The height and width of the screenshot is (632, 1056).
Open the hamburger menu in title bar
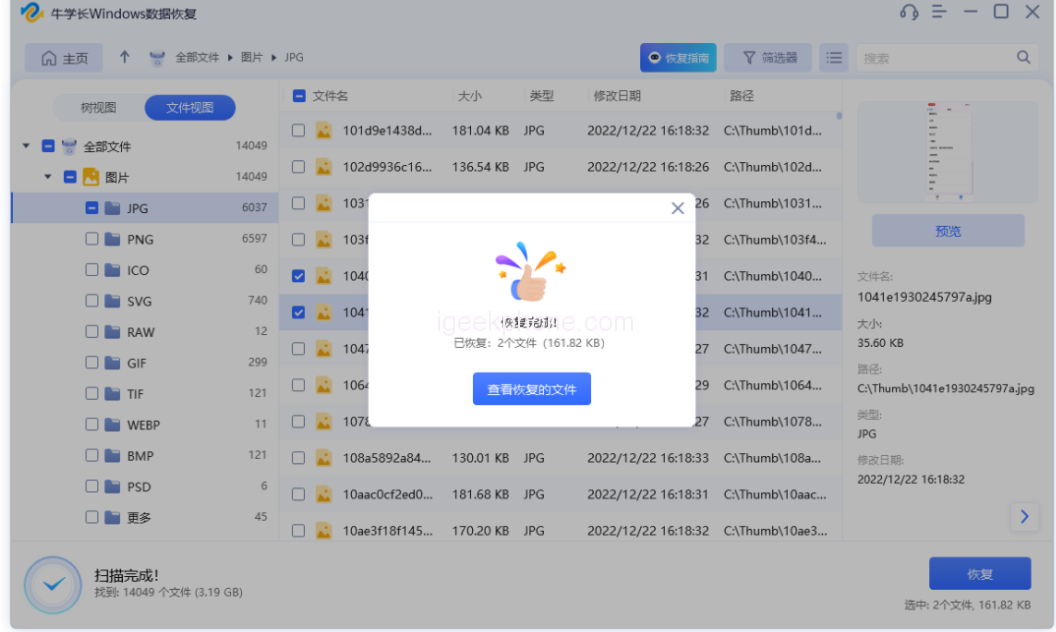(938, 12)
